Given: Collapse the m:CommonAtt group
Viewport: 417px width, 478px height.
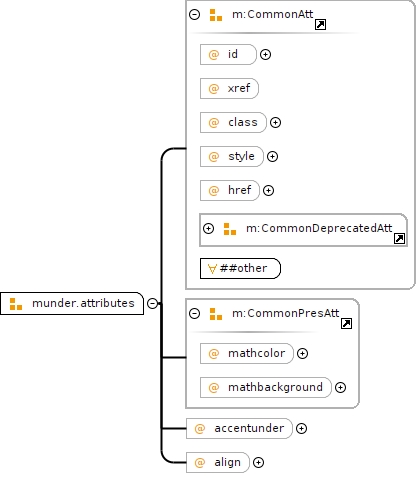Looking at the screenshot, I should click(195, 15).
